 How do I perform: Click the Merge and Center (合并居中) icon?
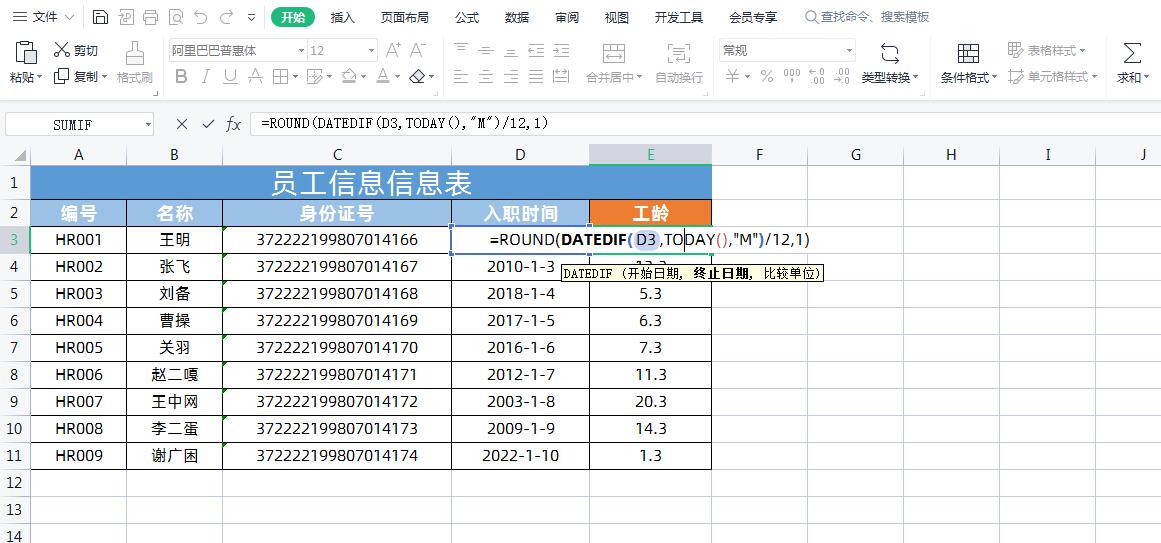click(x=613, y=53)
